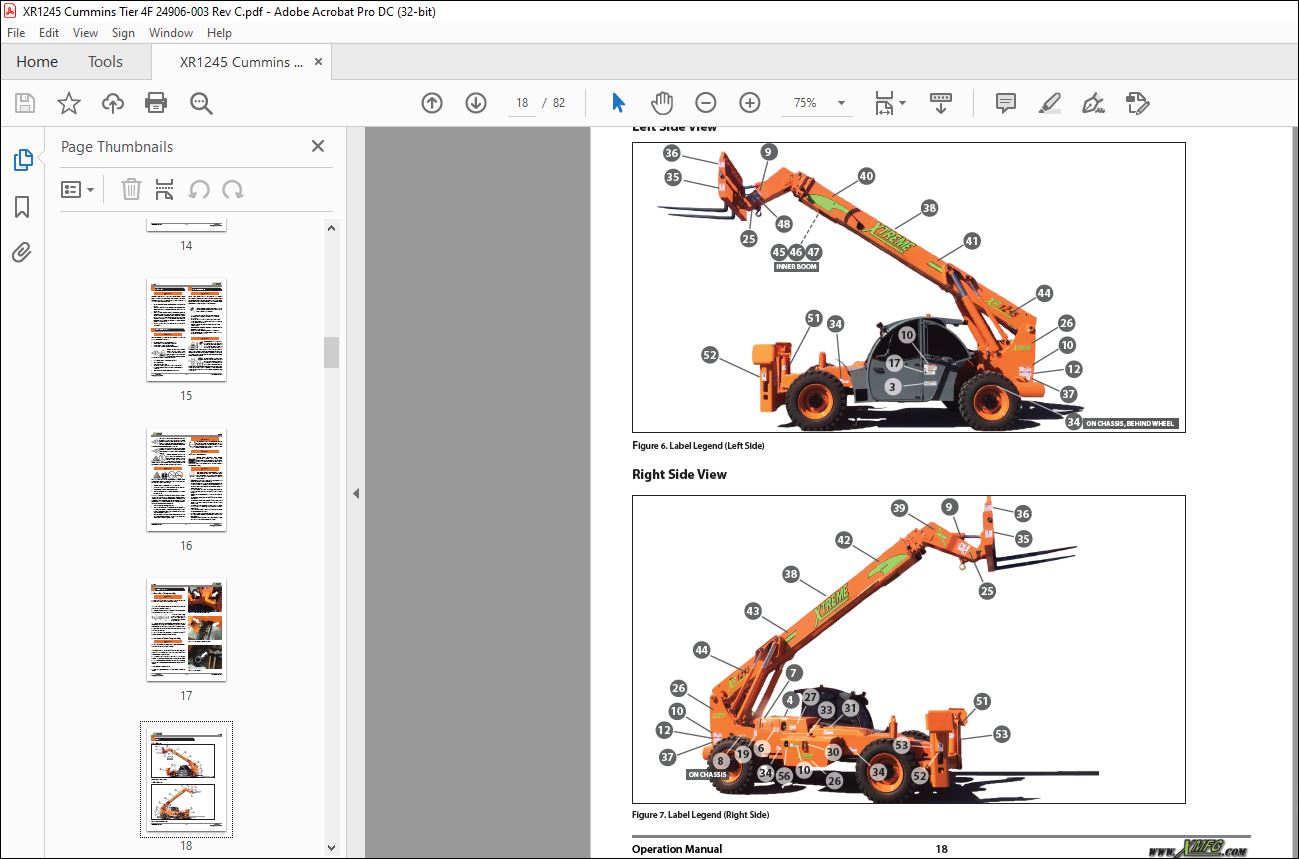The width and height of the screenshot is (1299, 859).
Task: Activate the Hand pan tool
Action: click(662, 103)
